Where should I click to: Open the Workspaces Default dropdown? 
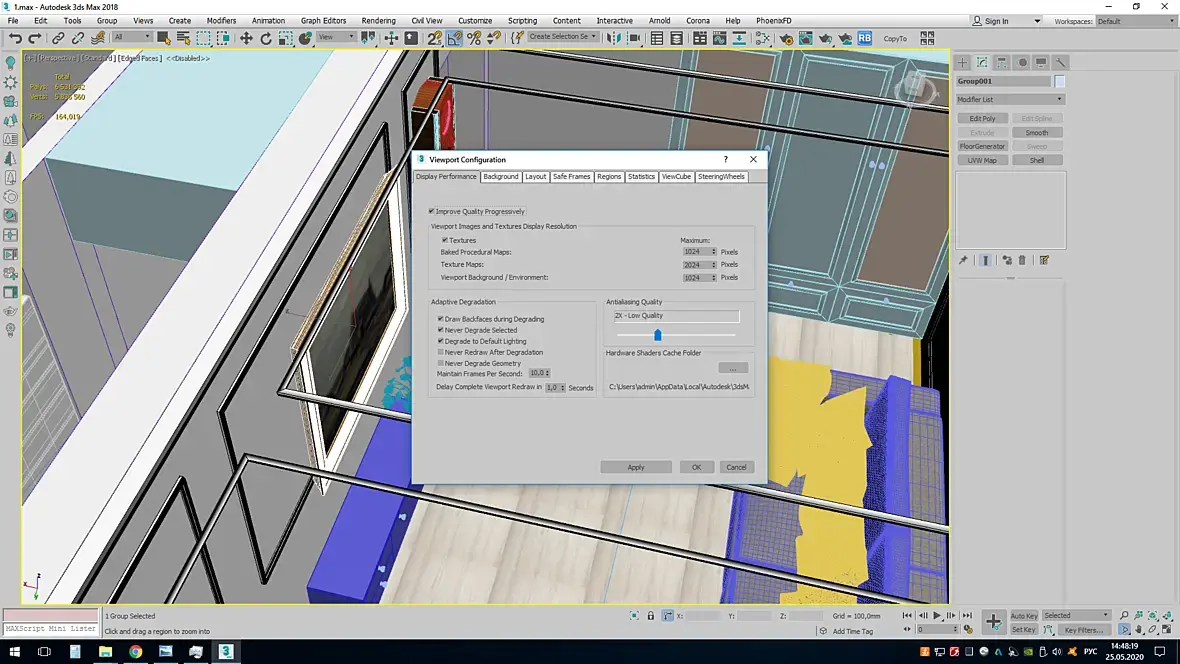[x=1135, y=21]
